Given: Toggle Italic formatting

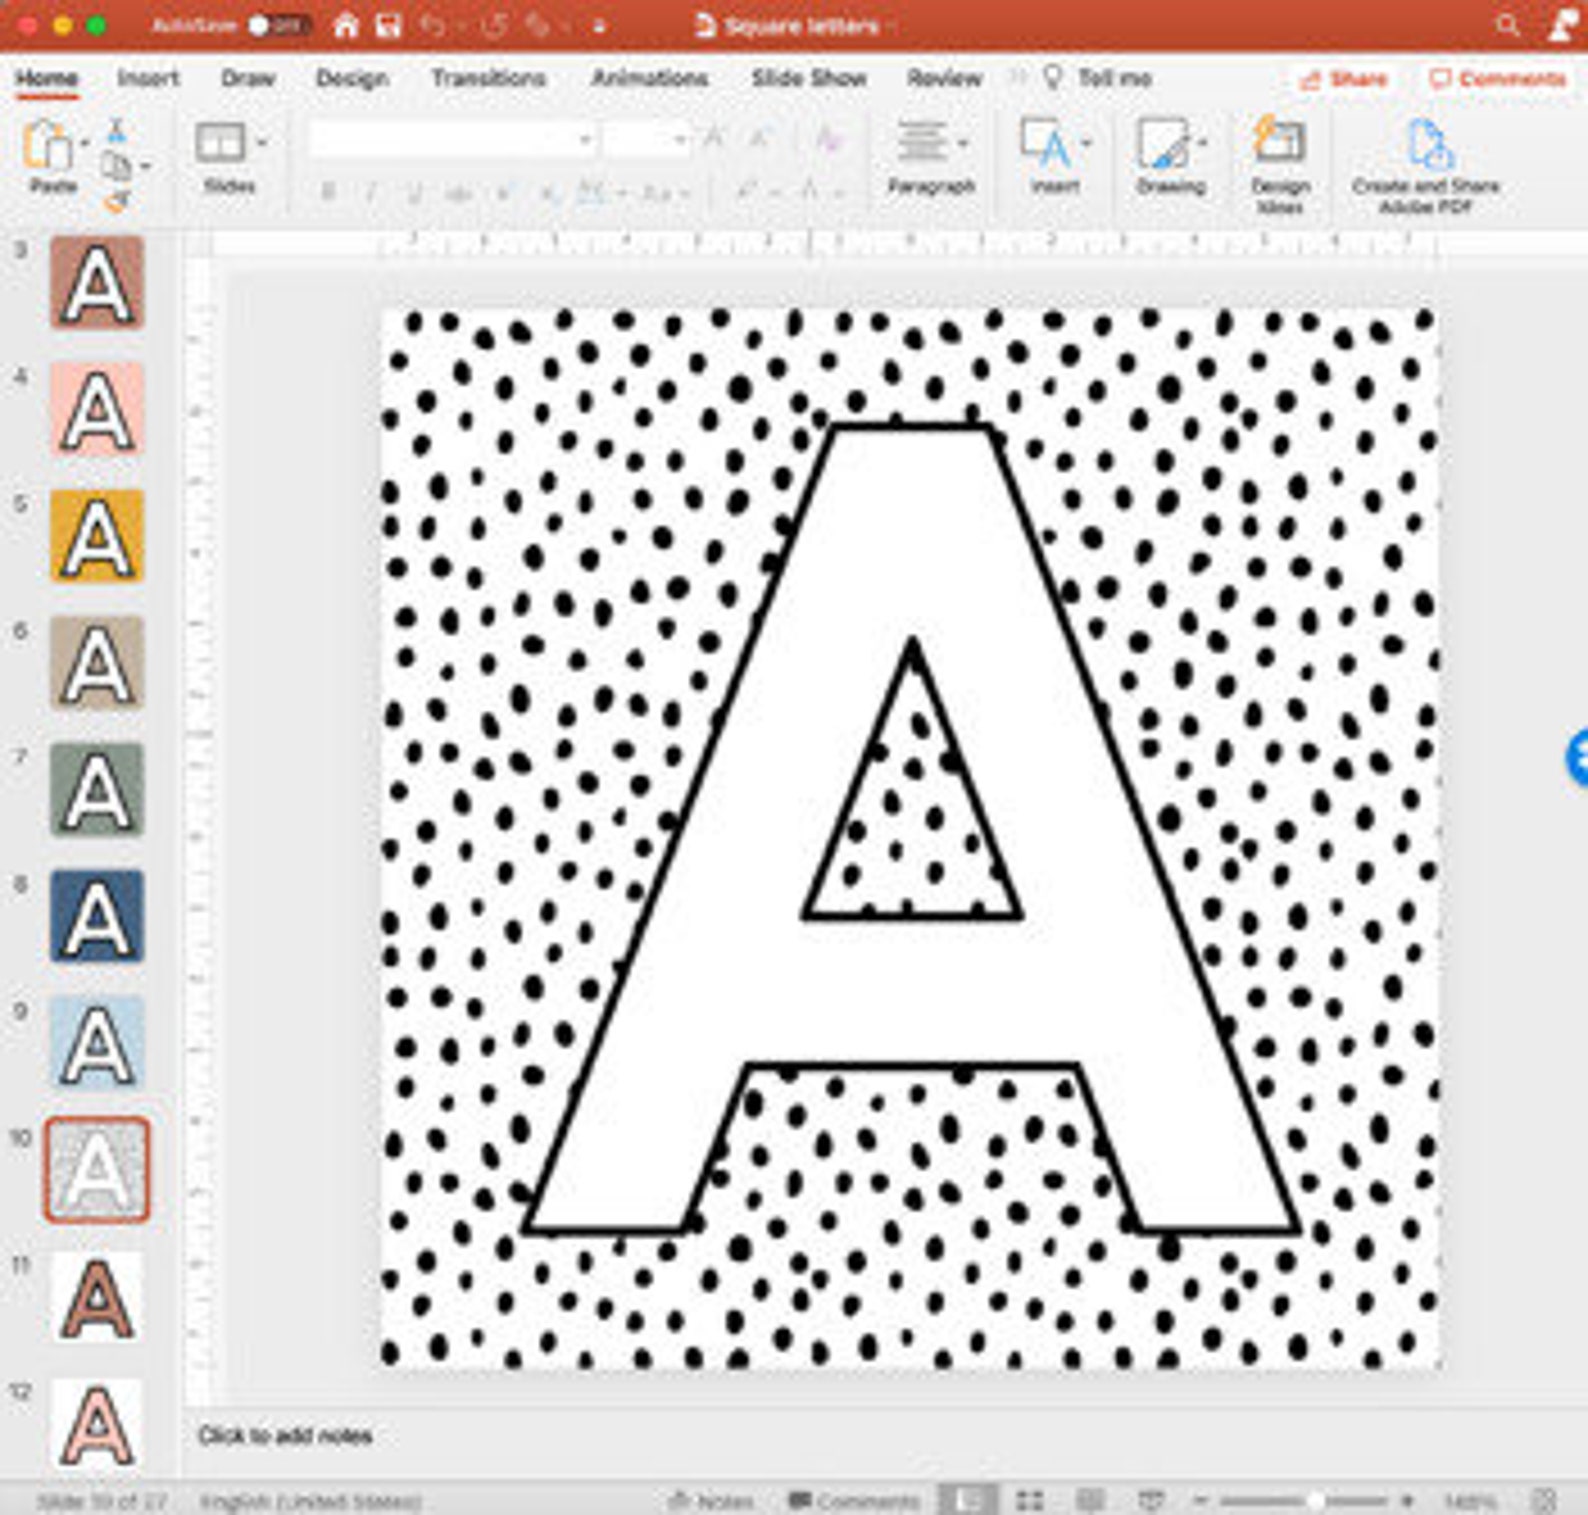Looking at the screenshot, I should (371, 192).
